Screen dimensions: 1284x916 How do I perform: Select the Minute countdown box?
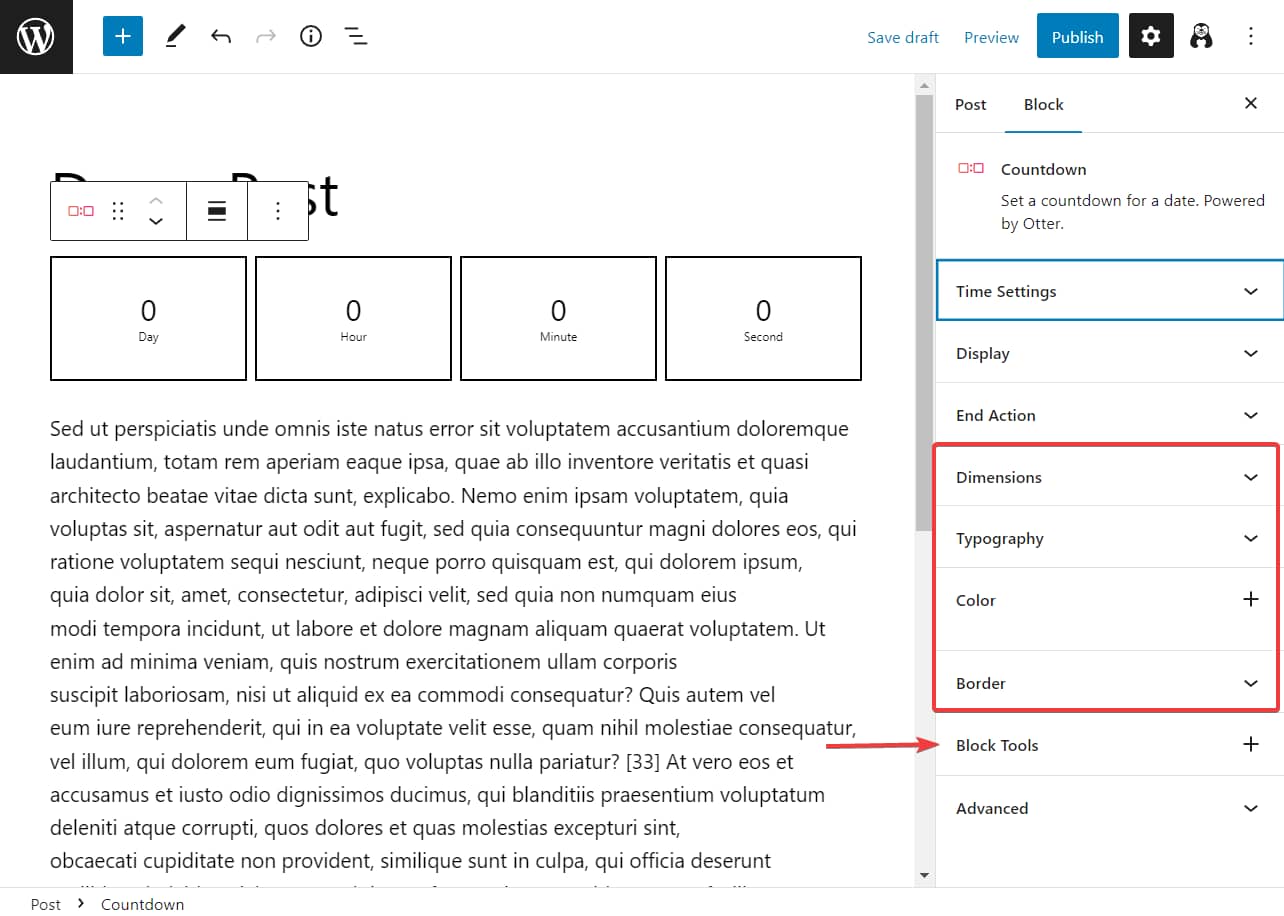558,318
